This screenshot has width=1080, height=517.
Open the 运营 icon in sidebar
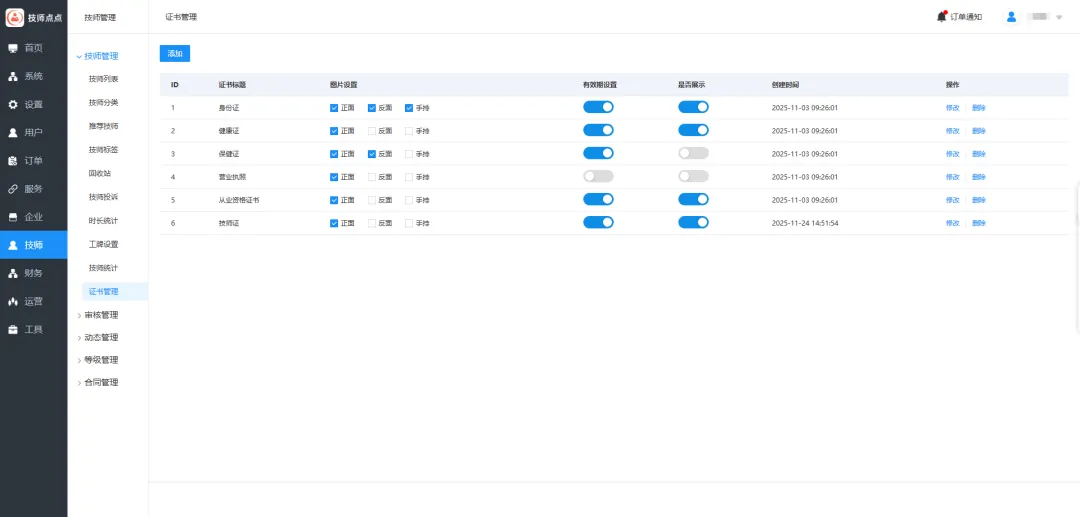coord(13,301)
